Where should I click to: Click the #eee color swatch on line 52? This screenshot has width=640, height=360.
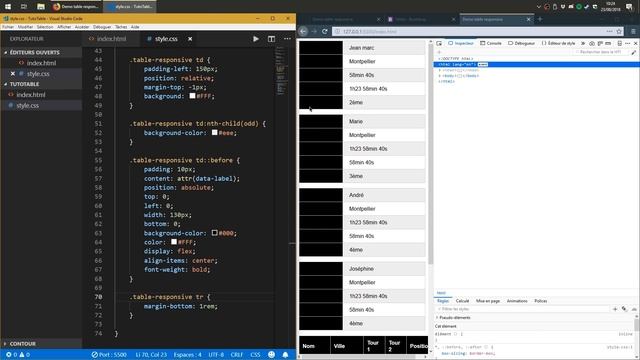(214, 133)
